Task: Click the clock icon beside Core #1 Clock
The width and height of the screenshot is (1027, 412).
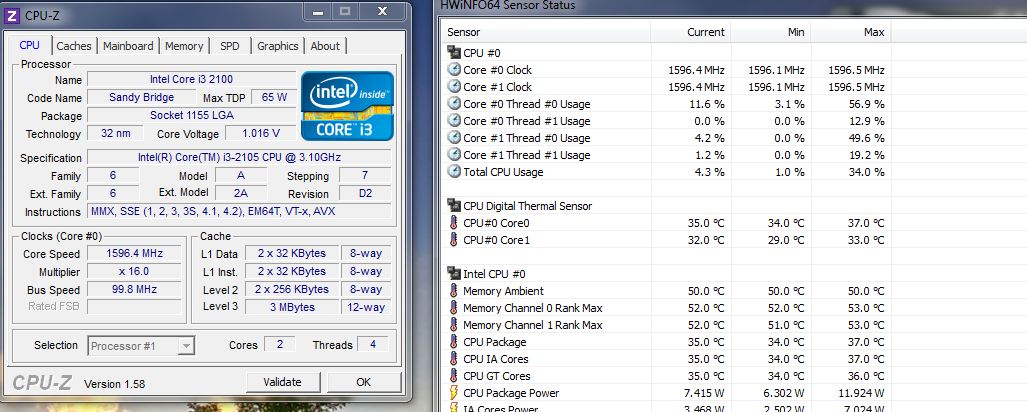Action: (x=454, y=86)
